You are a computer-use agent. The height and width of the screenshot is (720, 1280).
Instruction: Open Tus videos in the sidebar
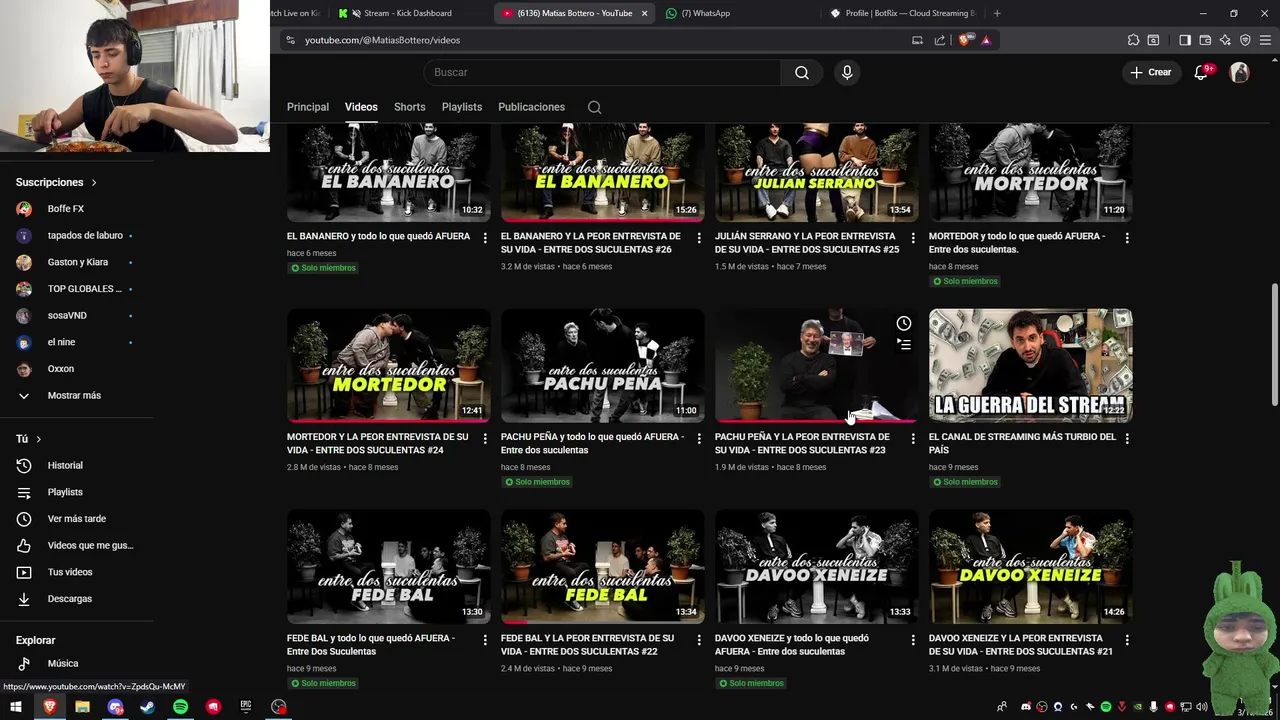point(70,572)
